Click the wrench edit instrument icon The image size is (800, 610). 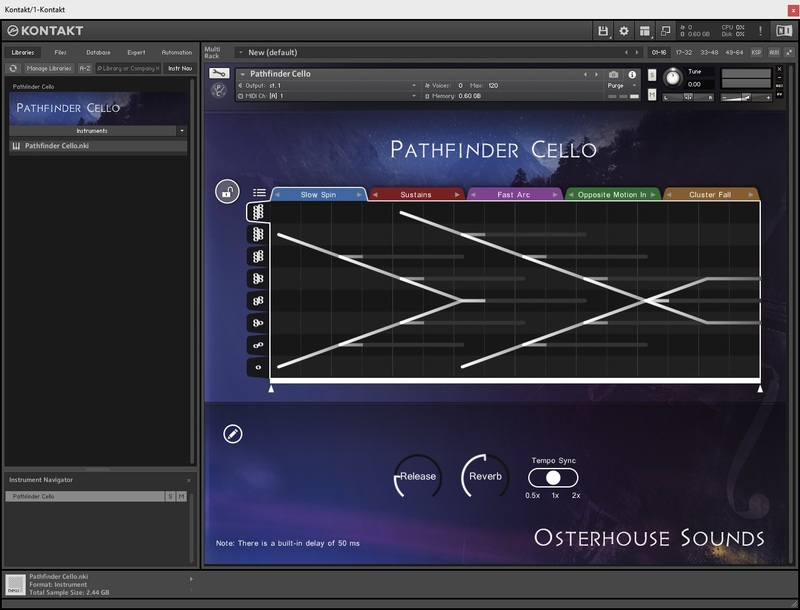click(x=218, y=73)
